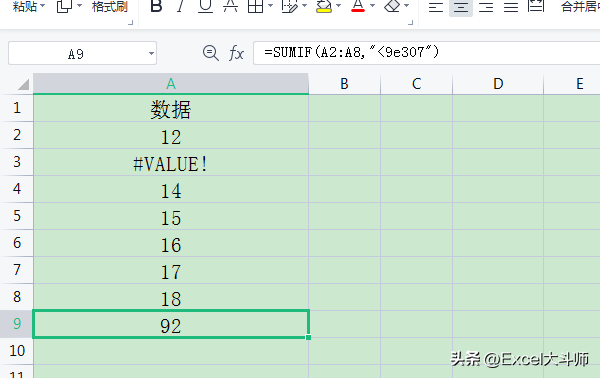
Task: Open the draw border dropdown arrow
Action: (305, 6)
